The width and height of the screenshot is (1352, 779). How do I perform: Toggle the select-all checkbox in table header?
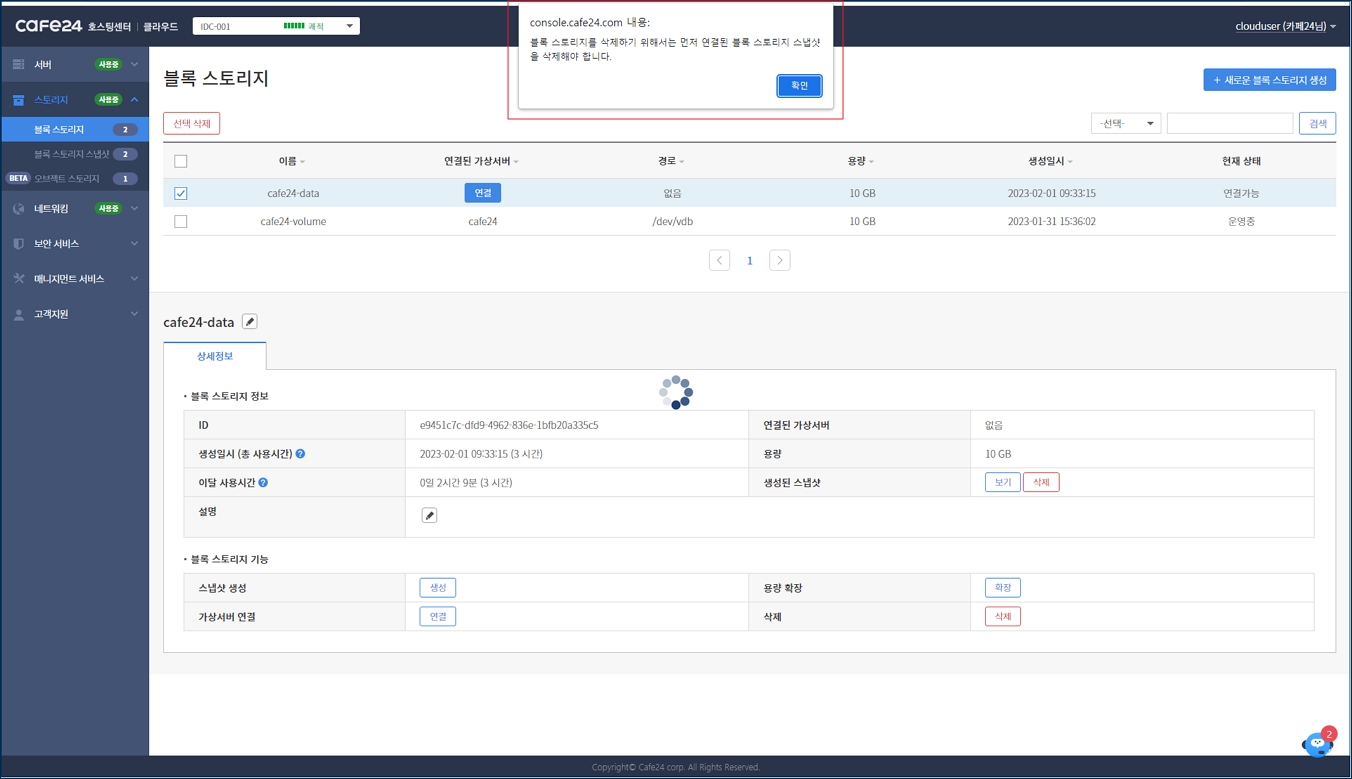pyautogui.click(x=181, y=161)
